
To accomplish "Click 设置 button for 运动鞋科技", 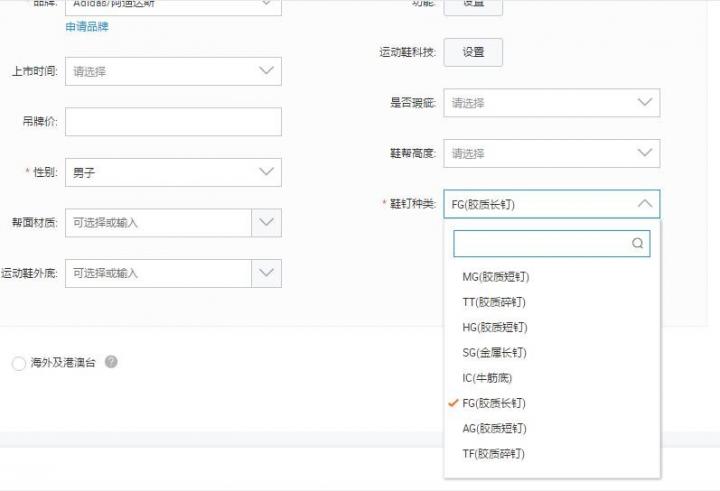I will [473, 52].
